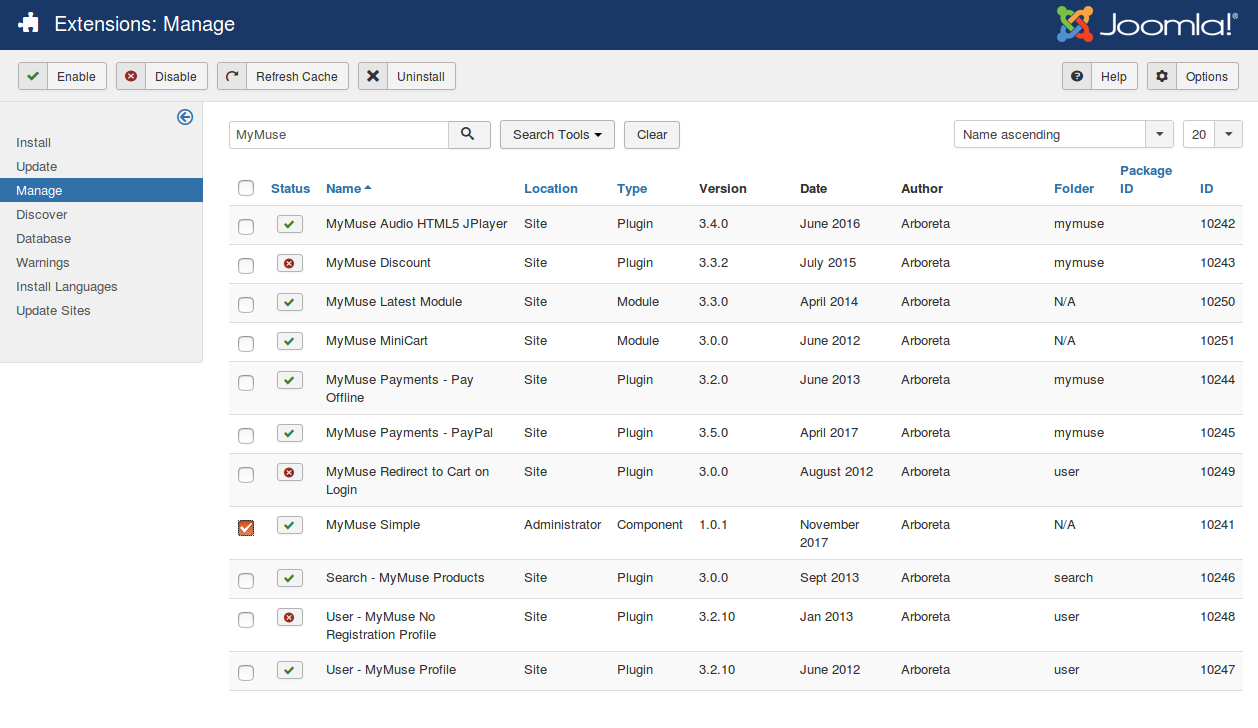The width and height of the screenshot is (1258, 728).
Task: Open the Search Tools dropdown
Action: tap(557, 135)
